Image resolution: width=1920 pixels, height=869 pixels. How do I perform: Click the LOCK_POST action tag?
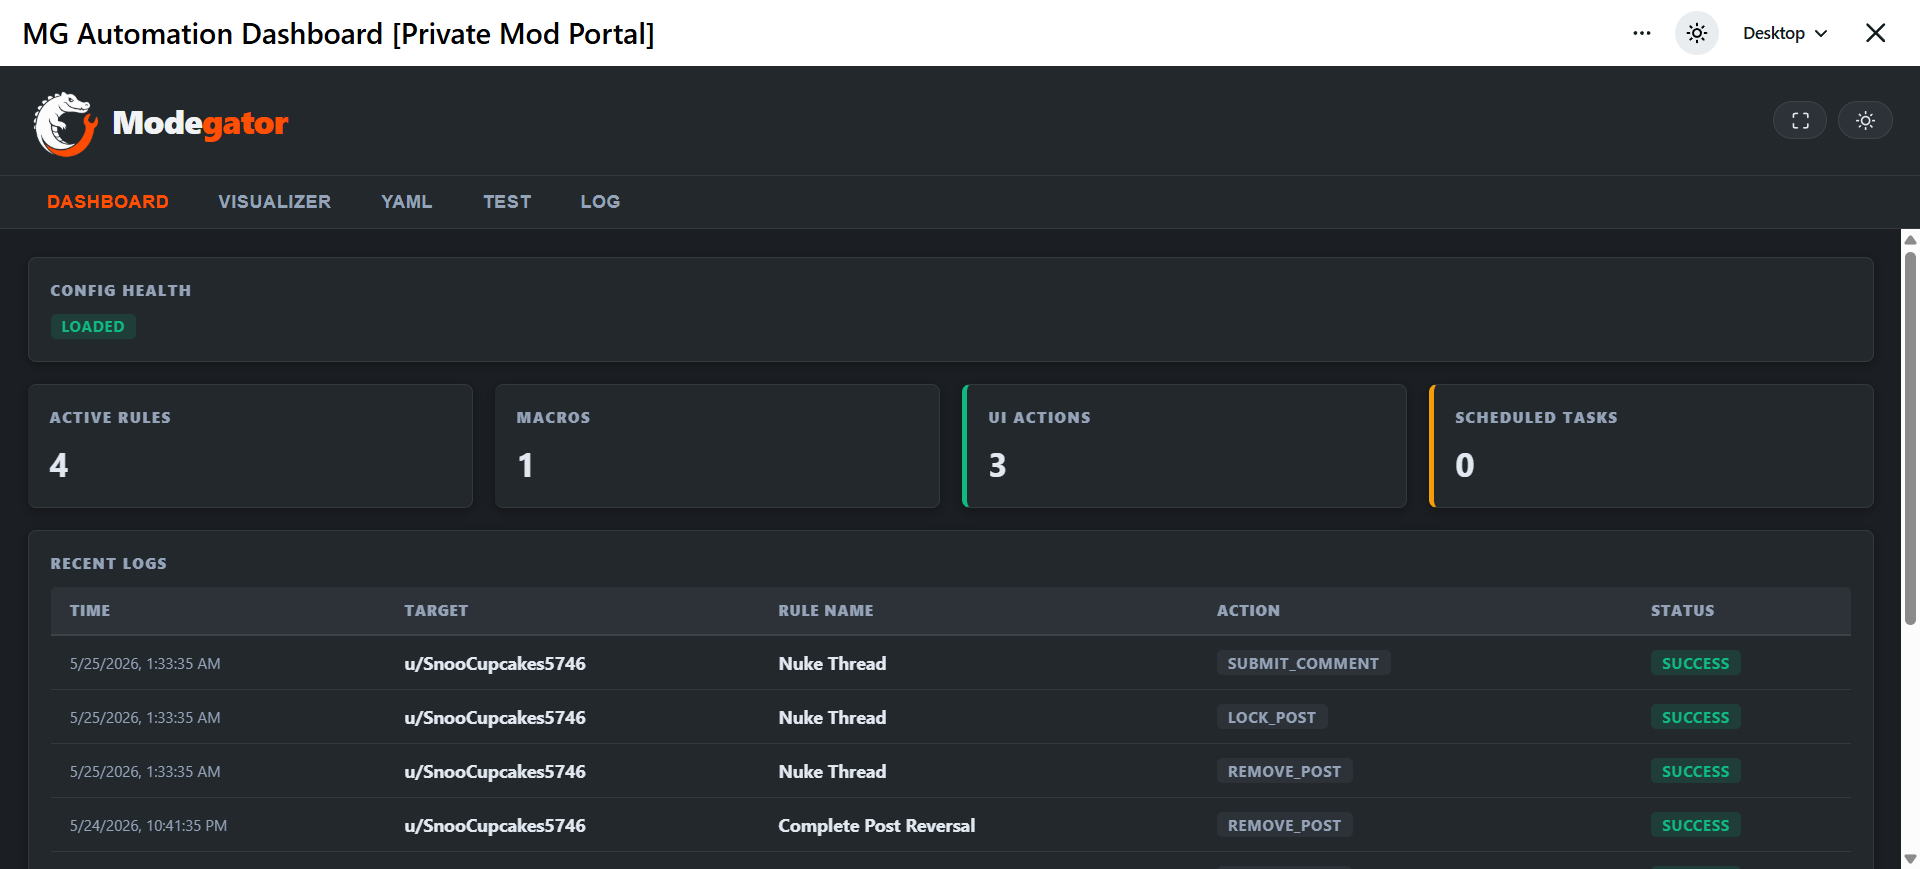point(1272,717)
